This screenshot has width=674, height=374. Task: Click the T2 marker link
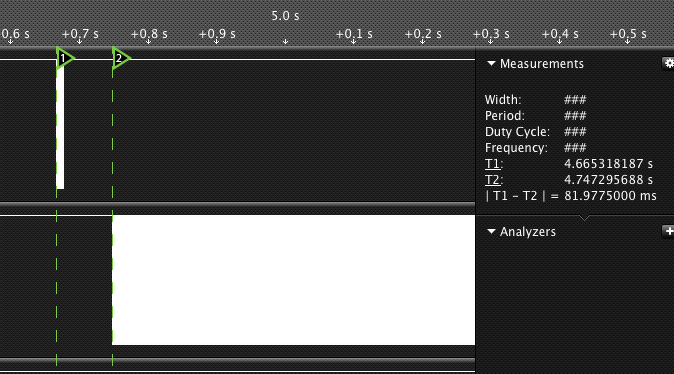pos(492,180)
